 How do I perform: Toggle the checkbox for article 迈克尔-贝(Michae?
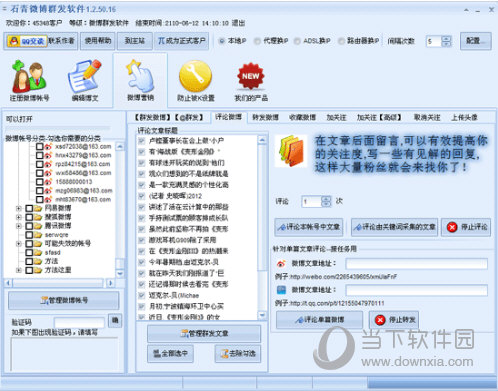[141, 295]
